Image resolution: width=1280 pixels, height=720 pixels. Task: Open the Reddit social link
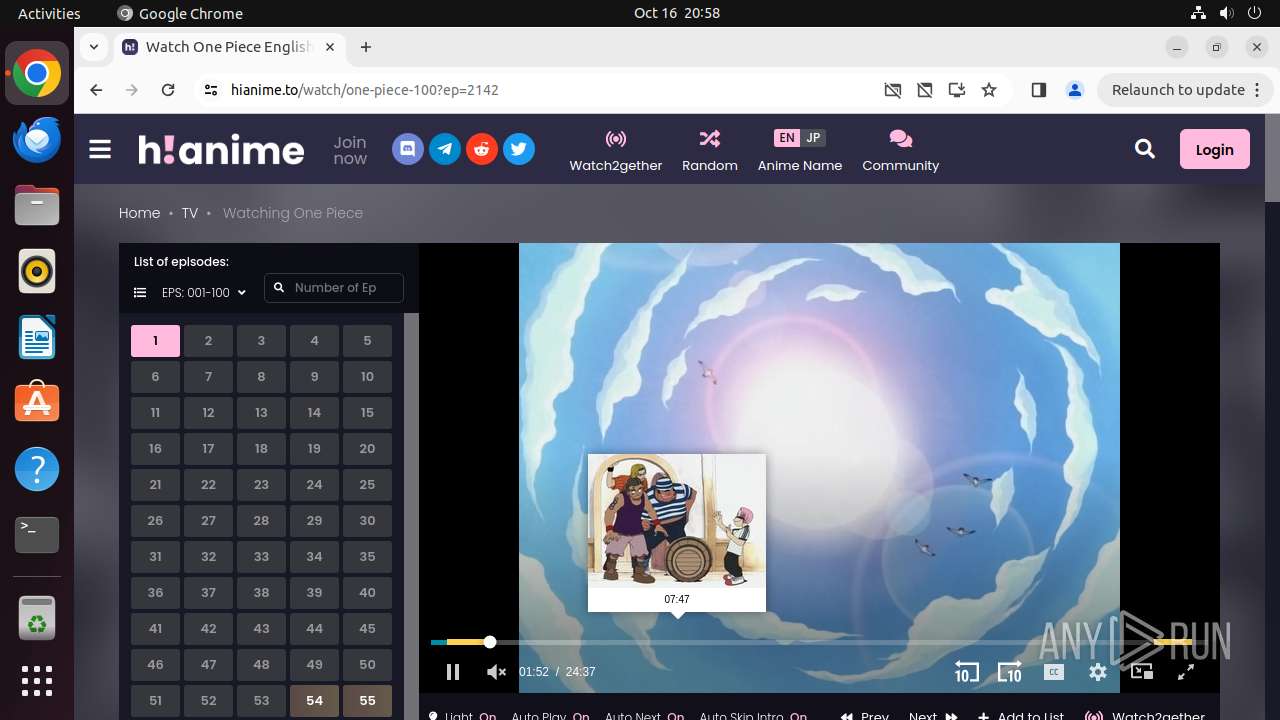click(x=482, y=150)
